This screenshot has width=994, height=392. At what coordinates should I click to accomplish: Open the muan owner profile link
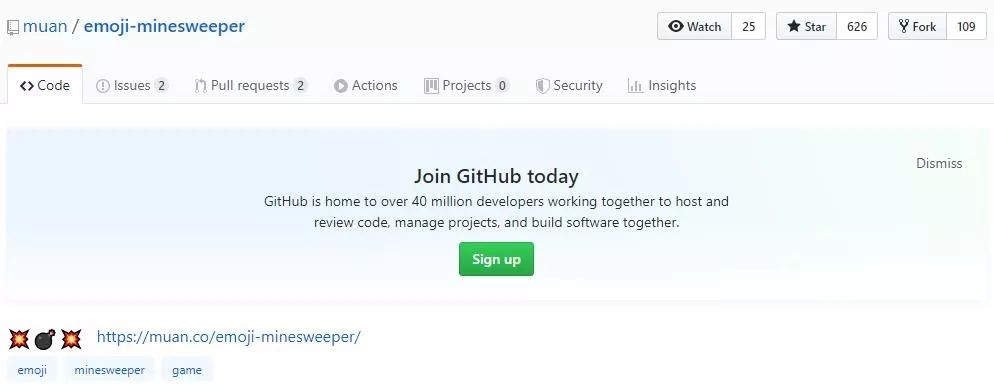[x=44, y=27]
